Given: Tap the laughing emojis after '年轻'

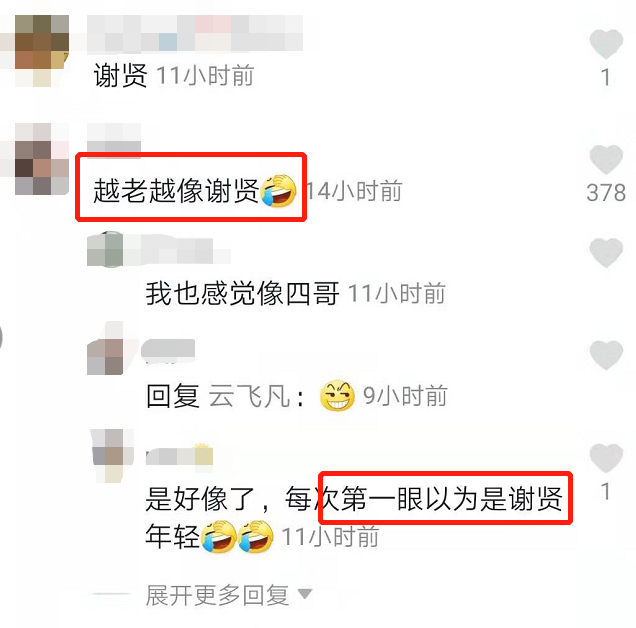Looking at the screenshot, I should pos(237,536).
